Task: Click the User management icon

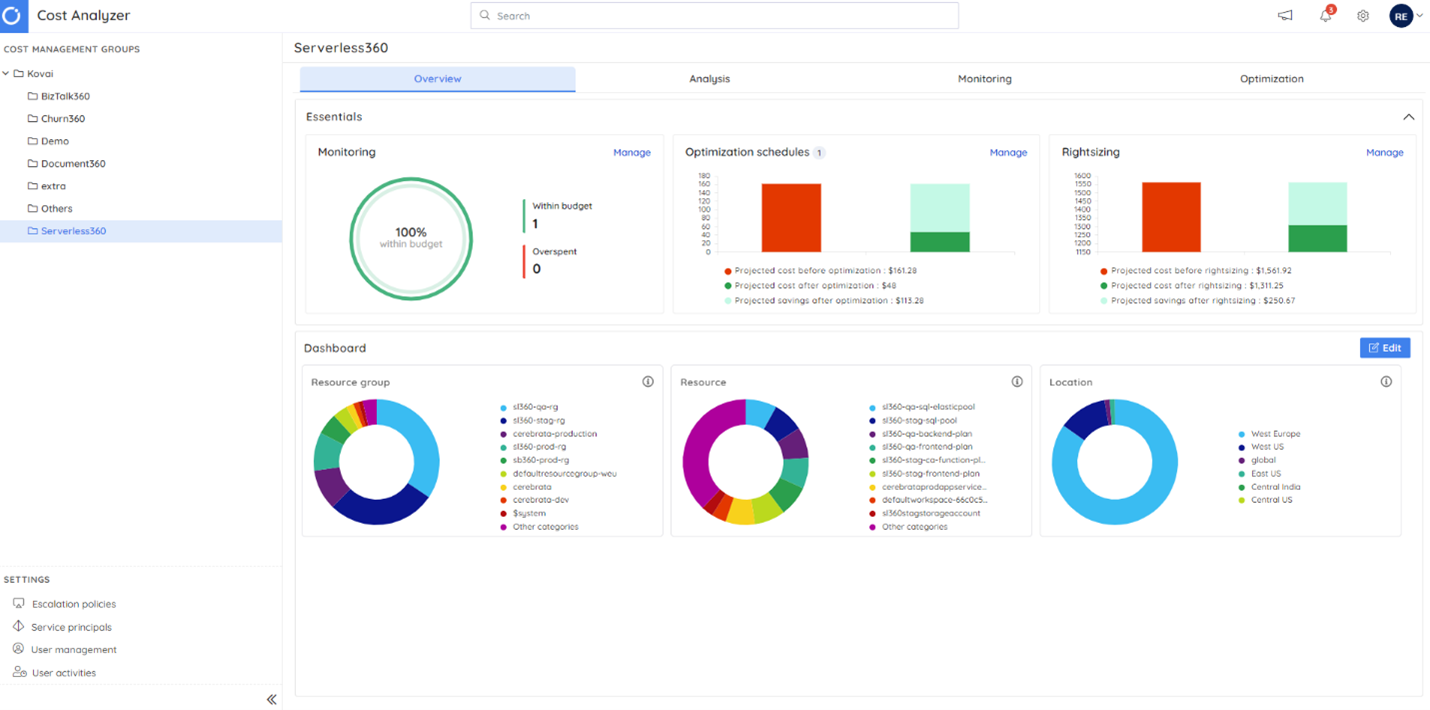Action: 17,649
